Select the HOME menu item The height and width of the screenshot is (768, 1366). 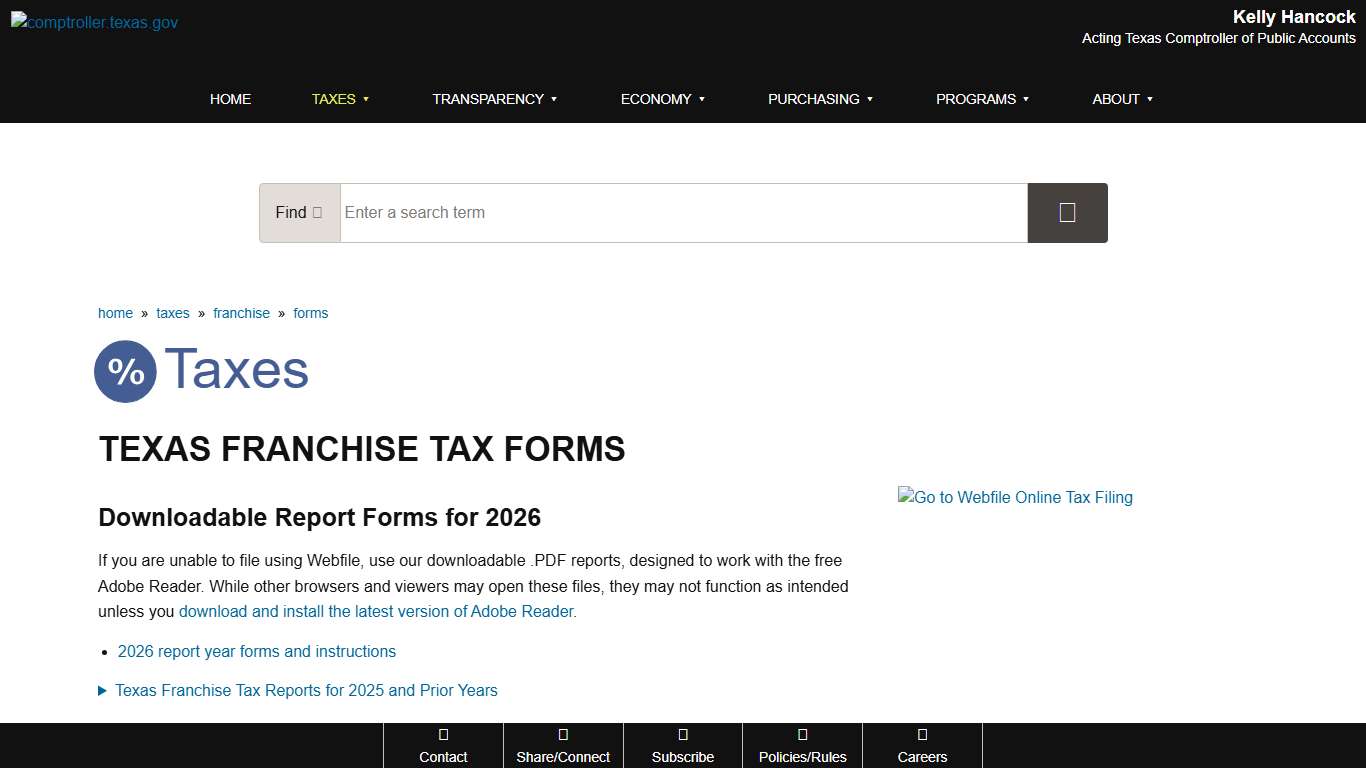click(x=230, y=99)
